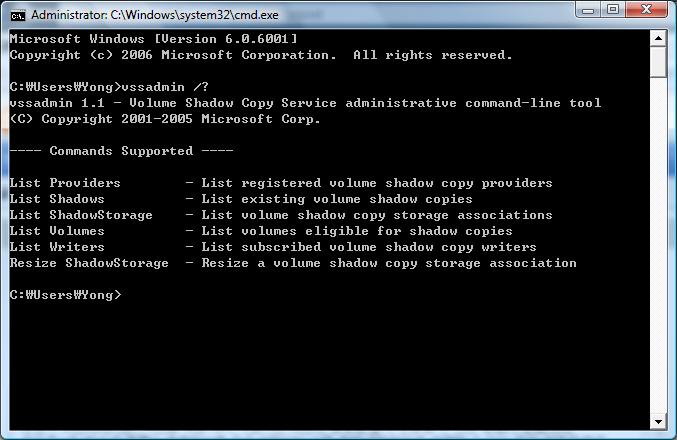The height and width of the screenshot is (440, 677).
Task: Open the cmd.exe system menu icon
Action: (18, 16)
